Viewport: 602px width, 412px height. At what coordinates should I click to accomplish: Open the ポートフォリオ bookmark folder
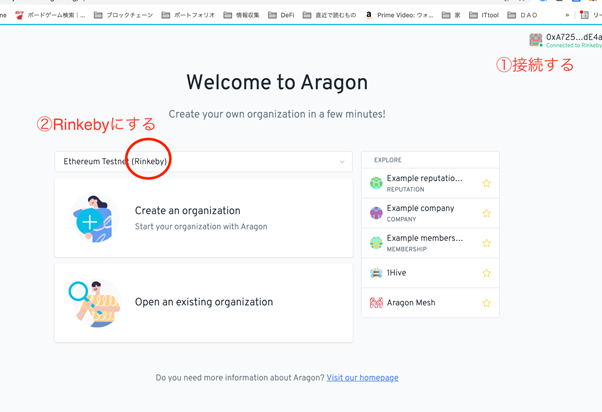(x=188, y=15)
